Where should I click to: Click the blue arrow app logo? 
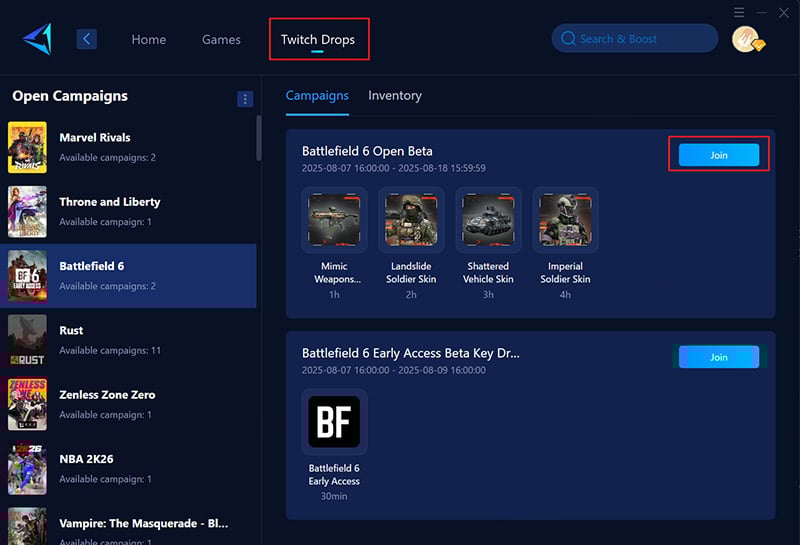pos(38,39)
